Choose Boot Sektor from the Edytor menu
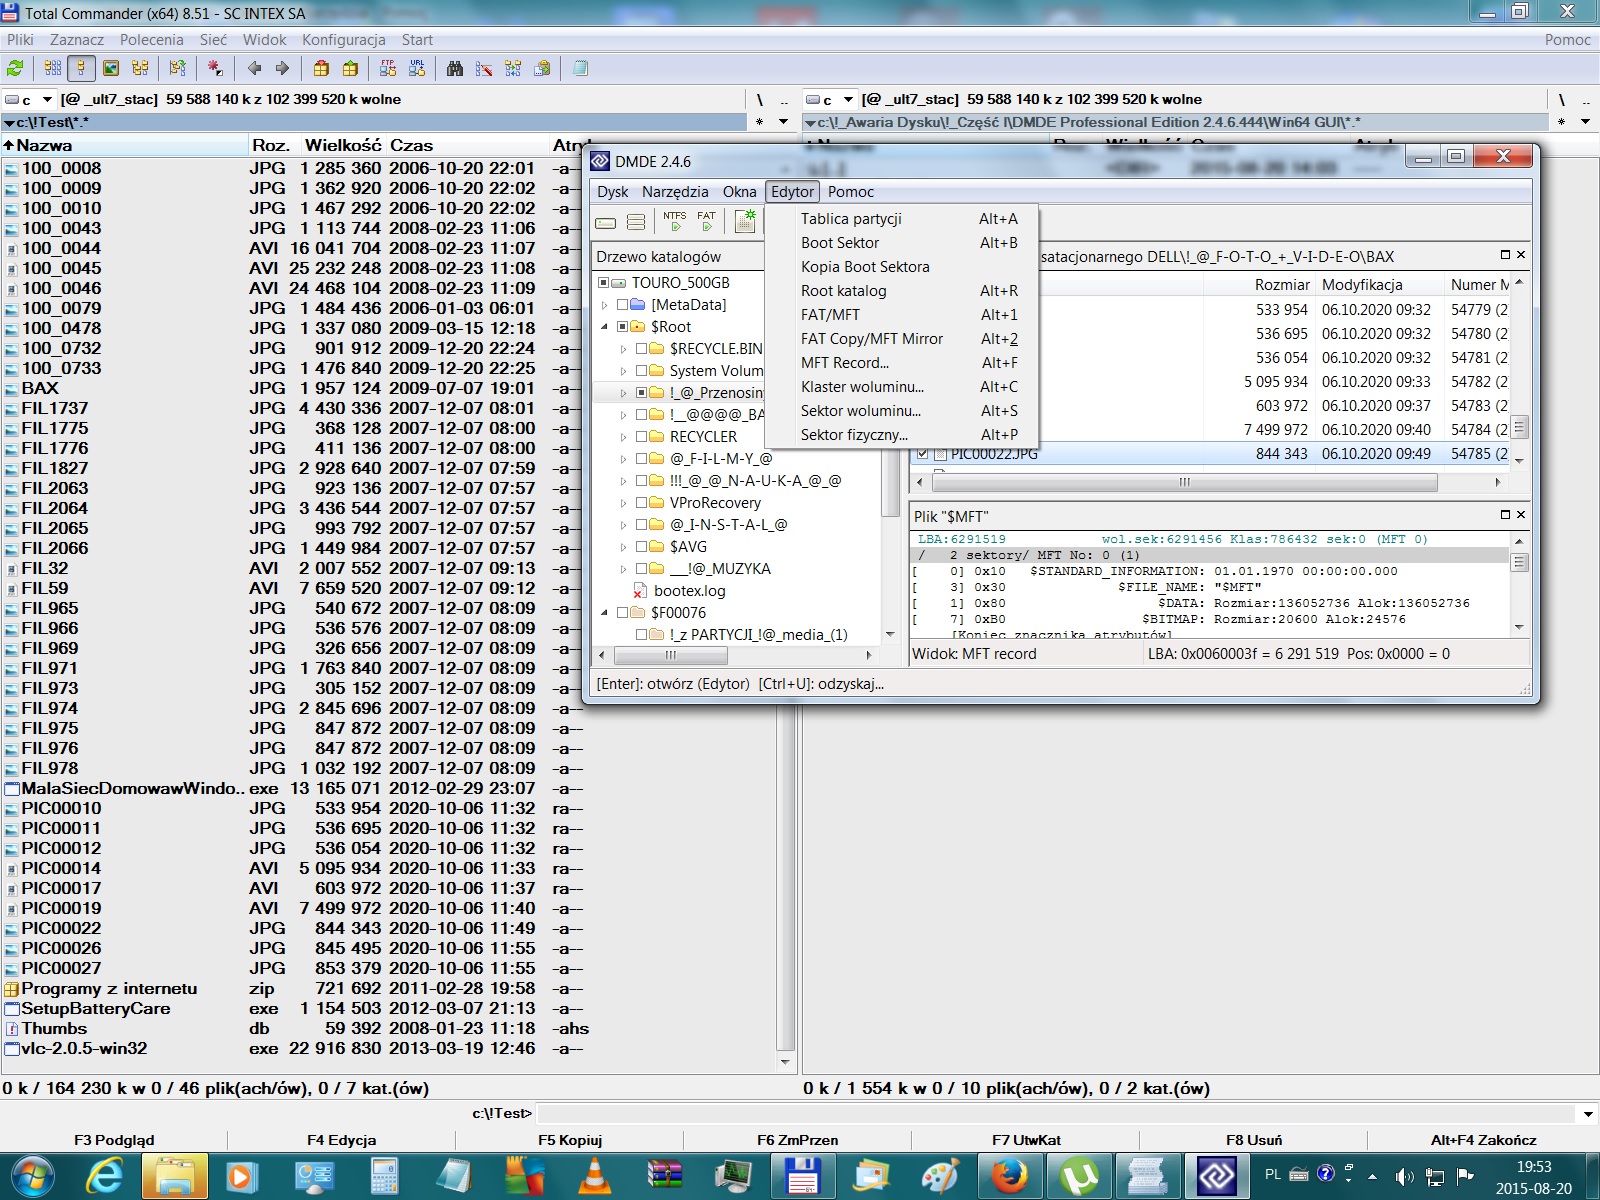This screenshot has width=1600, height=1200. [902, 243]
